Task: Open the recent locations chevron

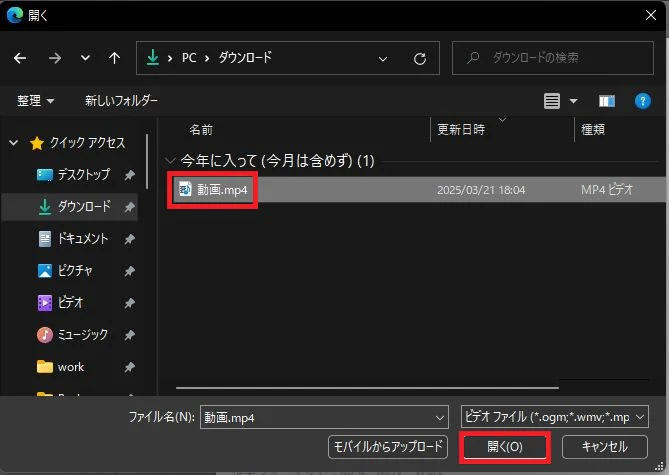Action: 85,58
